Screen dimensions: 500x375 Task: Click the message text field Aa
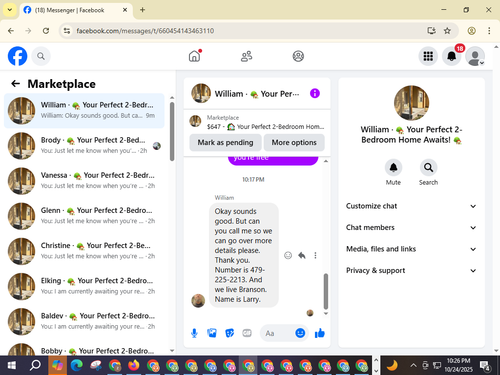pyautogui.click(x=278, y=333)
